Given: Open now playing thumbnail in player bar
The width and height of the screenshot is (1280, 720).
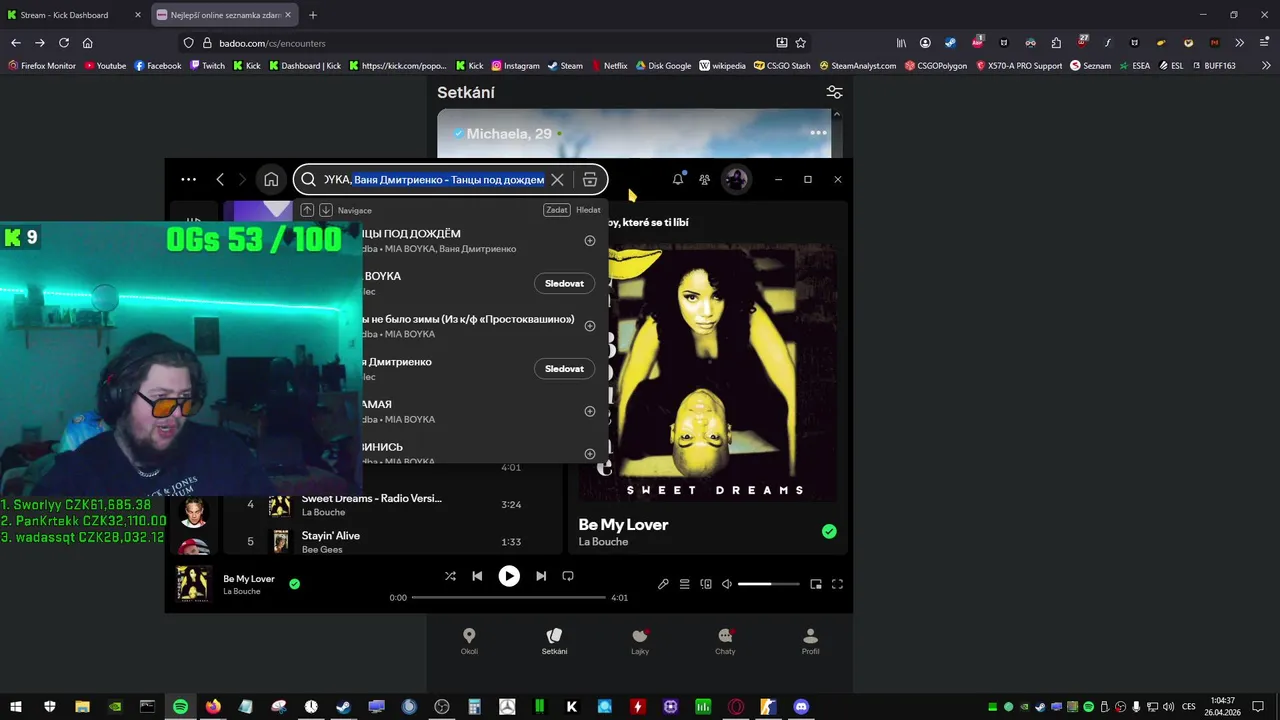Looking at the screenshot, I should 193,584.
